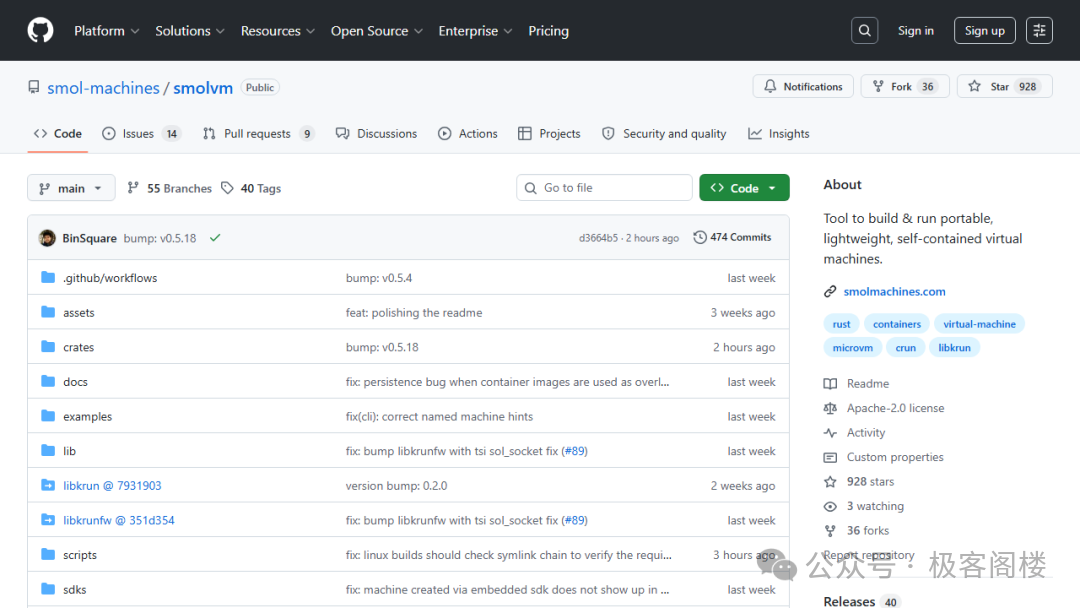Click the Custom properties note icon
The width and height of the screenshot is (1080, 608).
(830, 457)
